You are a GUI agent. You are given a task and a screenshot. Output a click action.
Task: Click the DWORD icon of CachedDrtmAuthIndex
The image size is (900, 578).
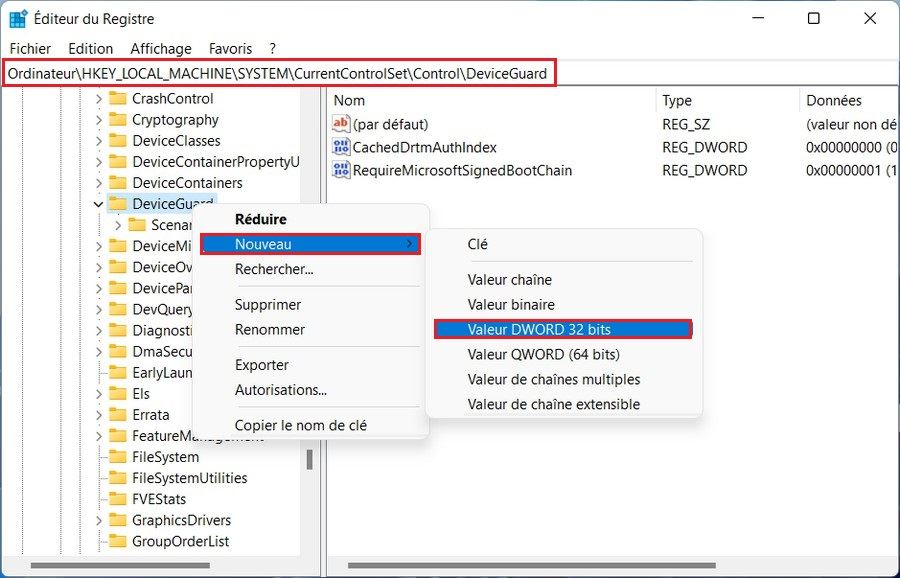pos(341,147)
